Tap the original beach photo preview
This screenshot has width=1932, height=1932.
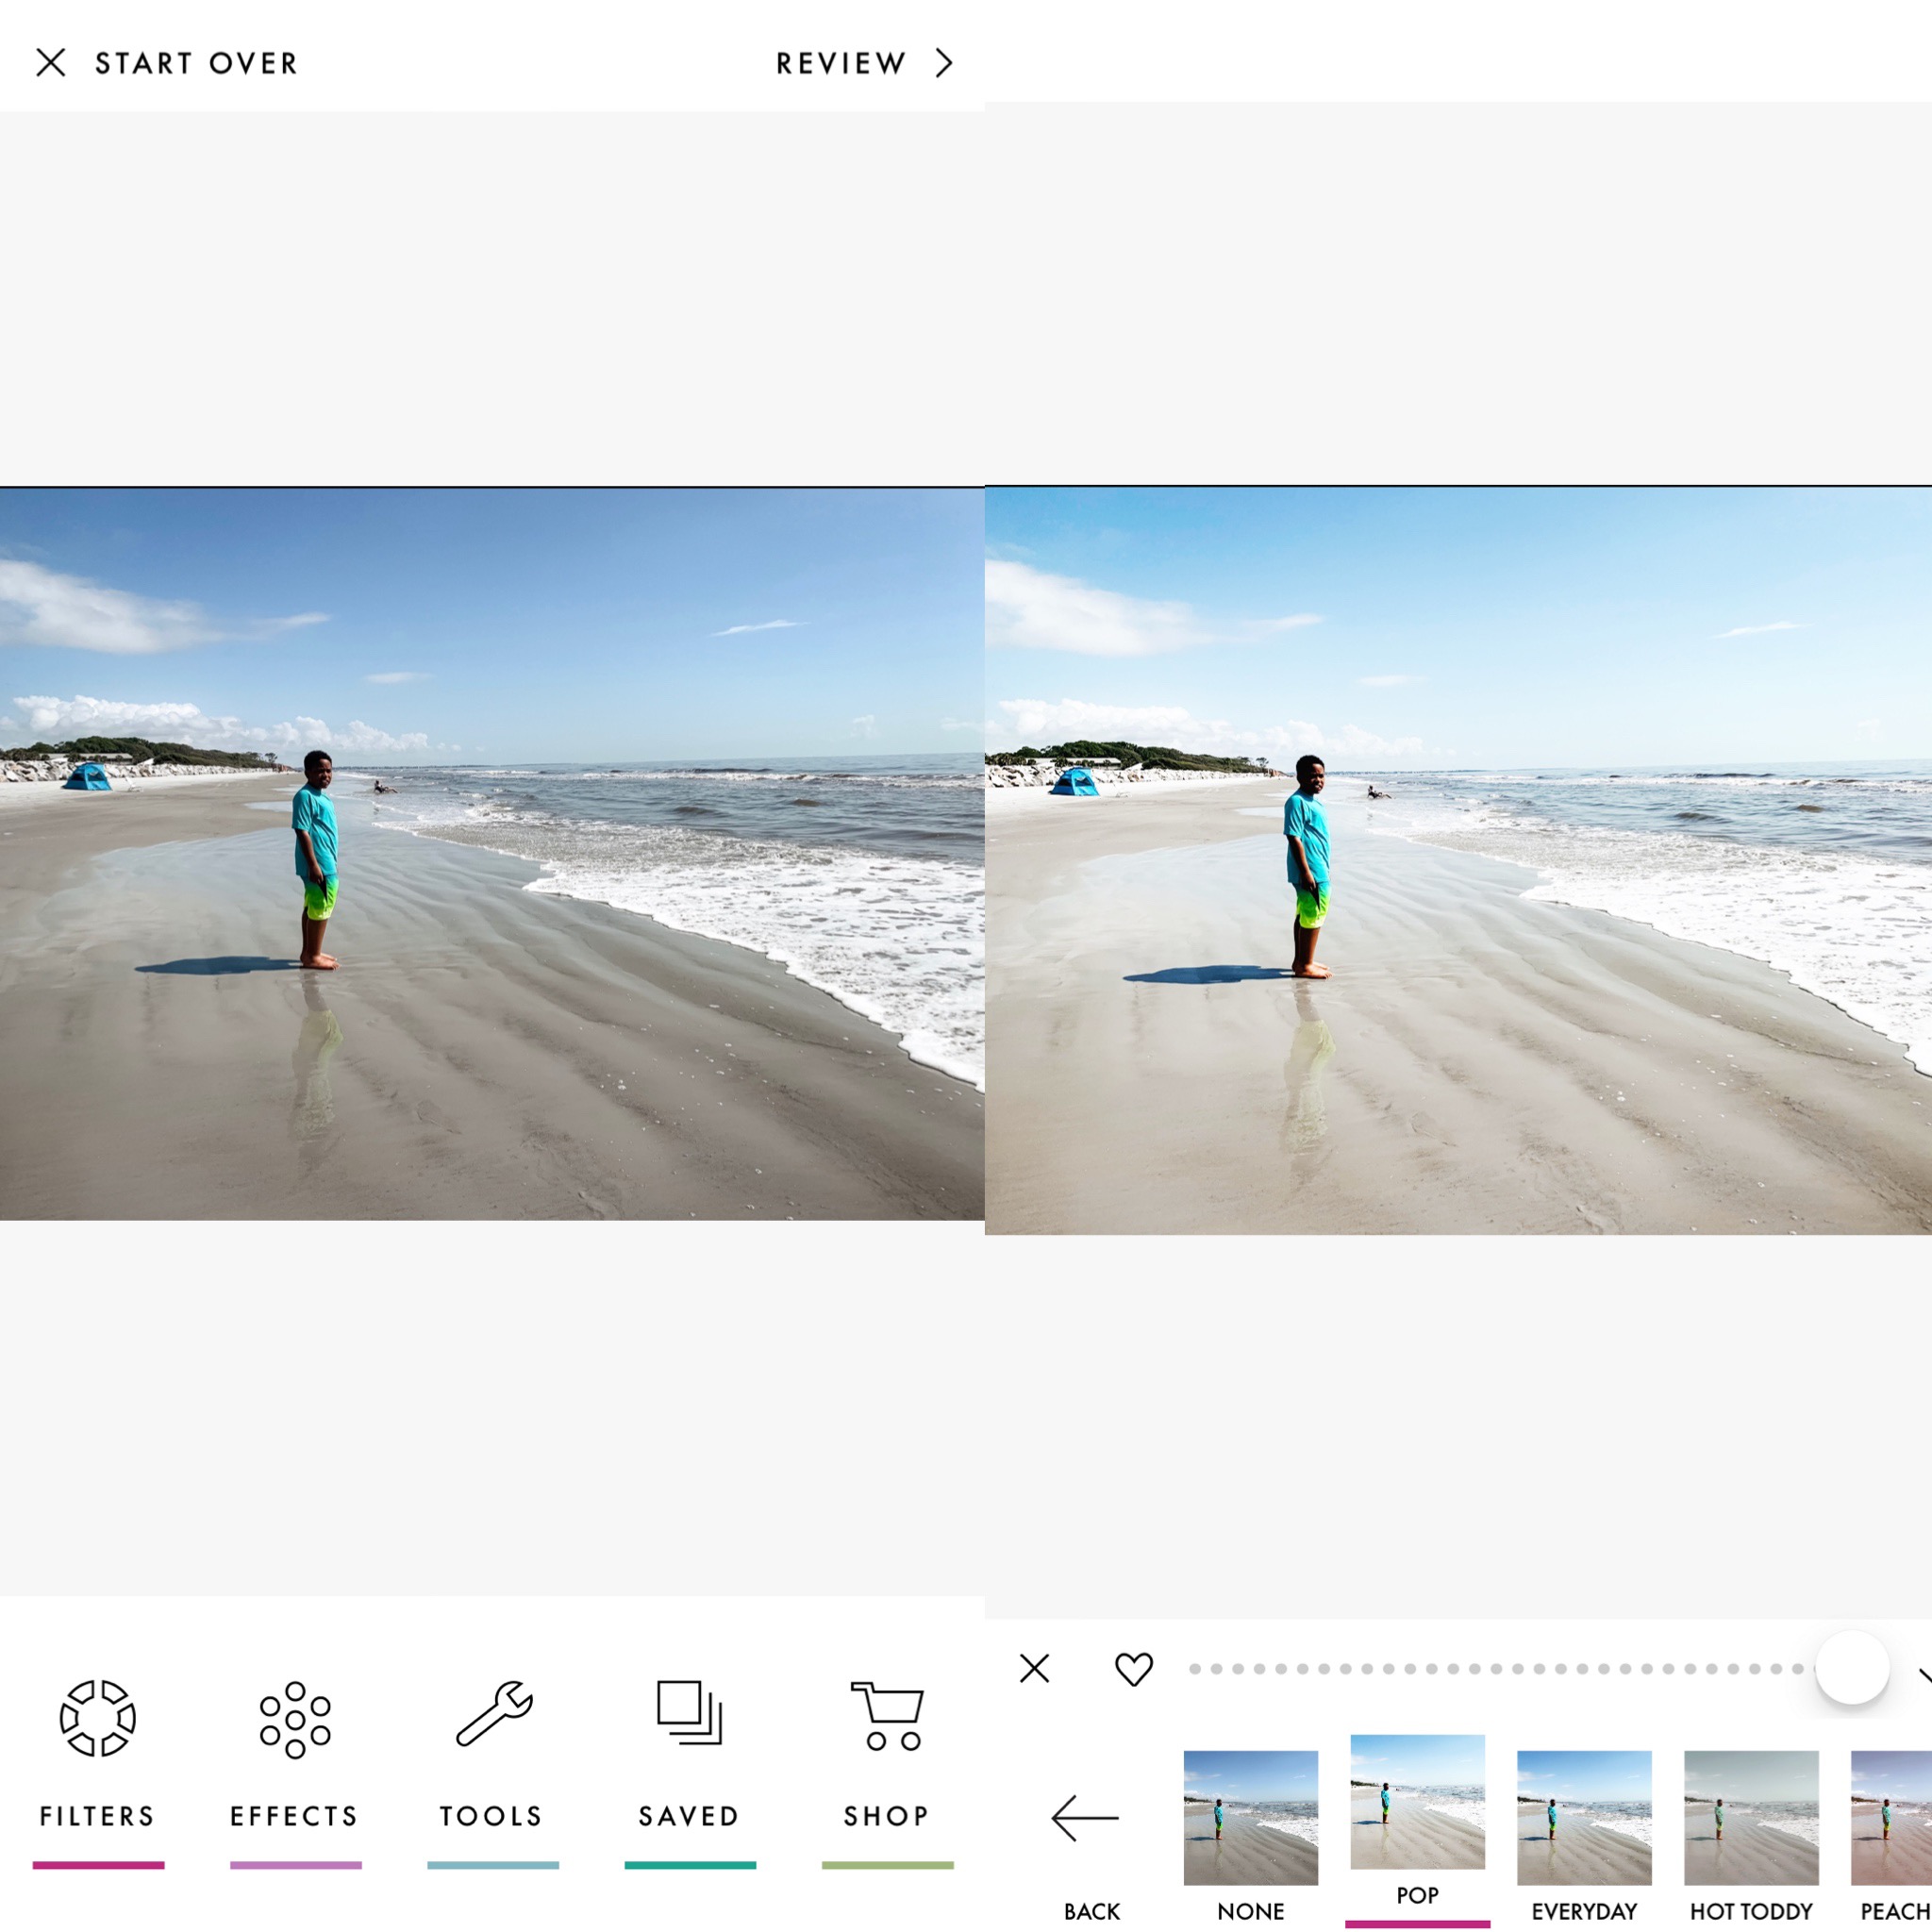pos(492,853)
